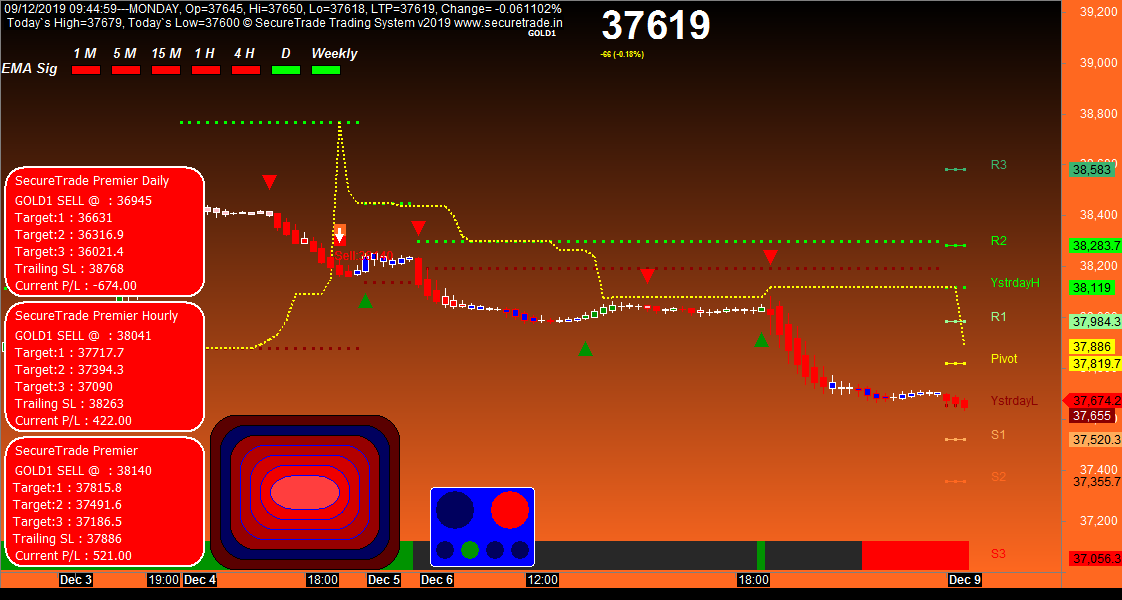Click Current P/L : -674.00 value

[76, 286]
